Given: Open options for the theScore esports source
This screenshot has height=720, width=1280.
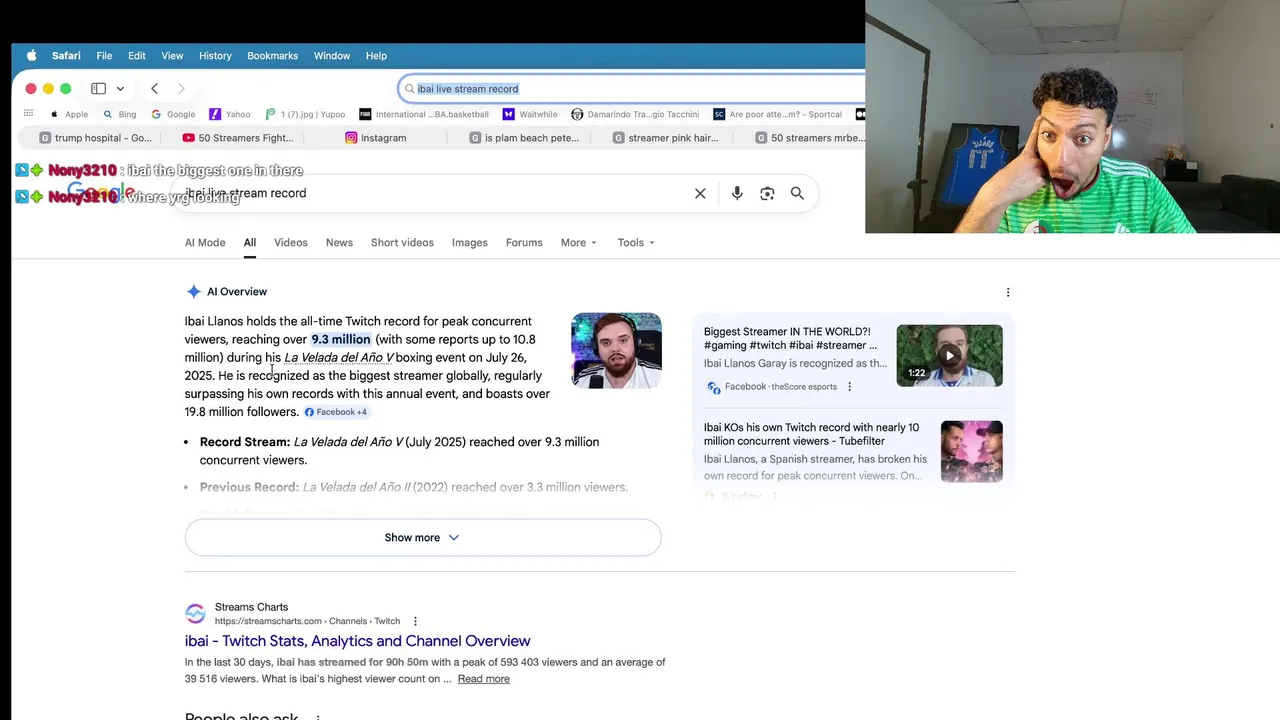Looking at the screenshot, I should (x=849, y=387).
